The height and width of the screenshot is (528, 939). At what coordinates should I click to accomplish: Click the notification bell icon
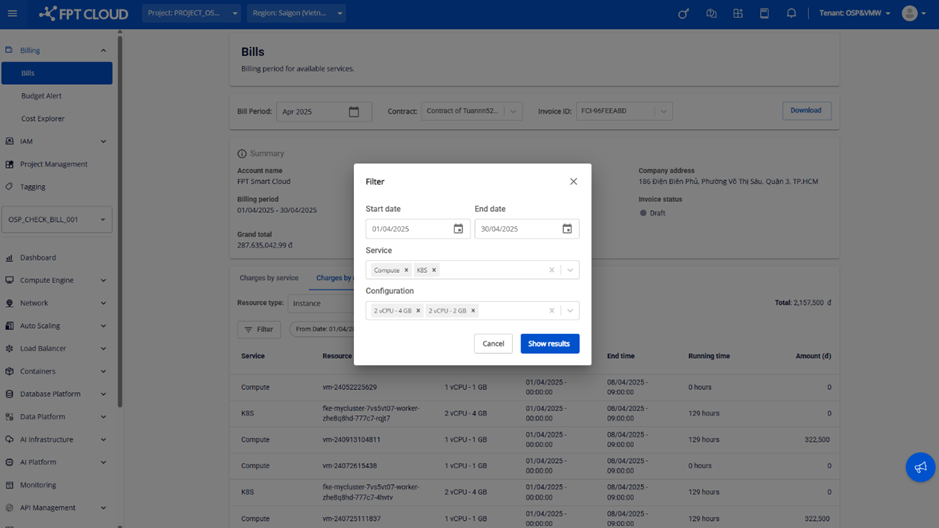point(791,14)
